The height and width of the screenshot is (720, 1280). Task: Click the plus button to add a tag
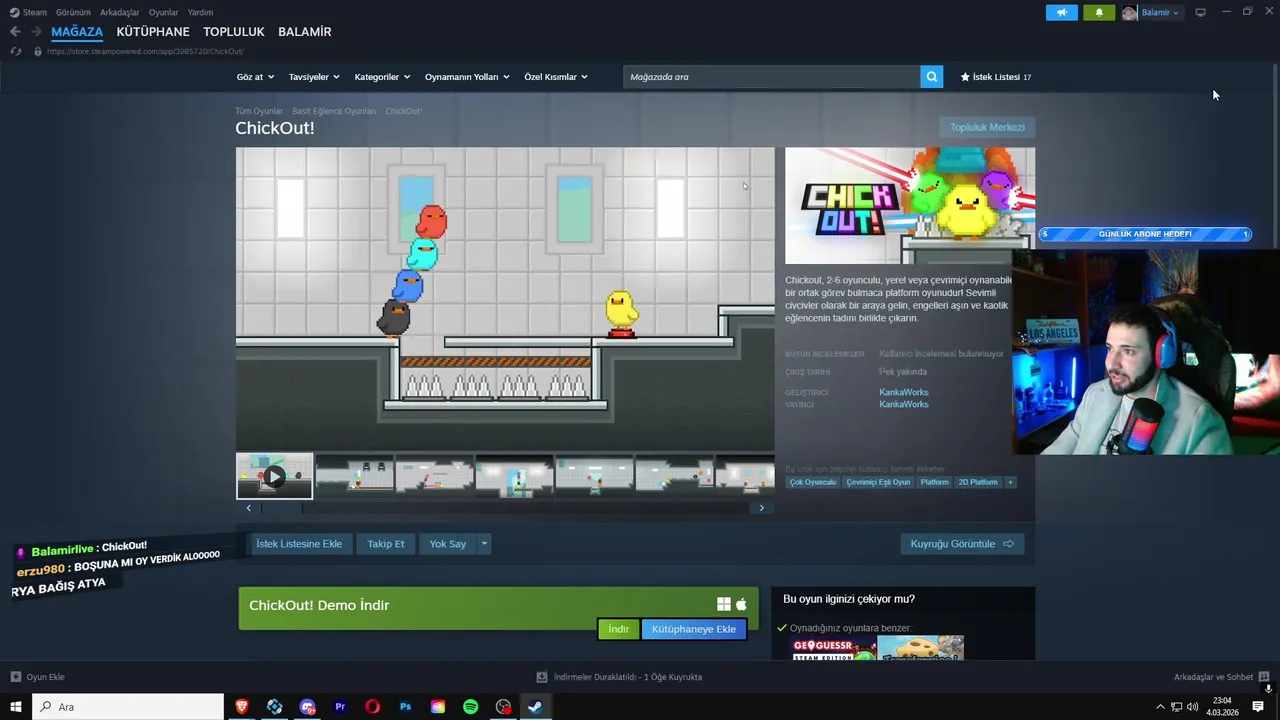pyautogui.click(x=1010, y=482)
